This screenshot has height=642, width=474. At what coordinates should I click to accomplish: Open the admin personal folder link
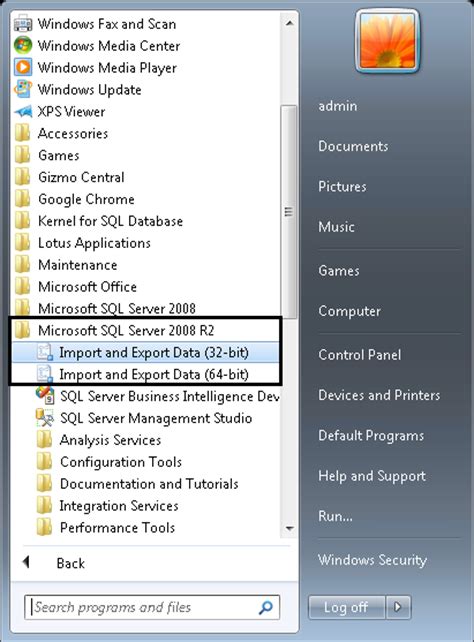338,106
